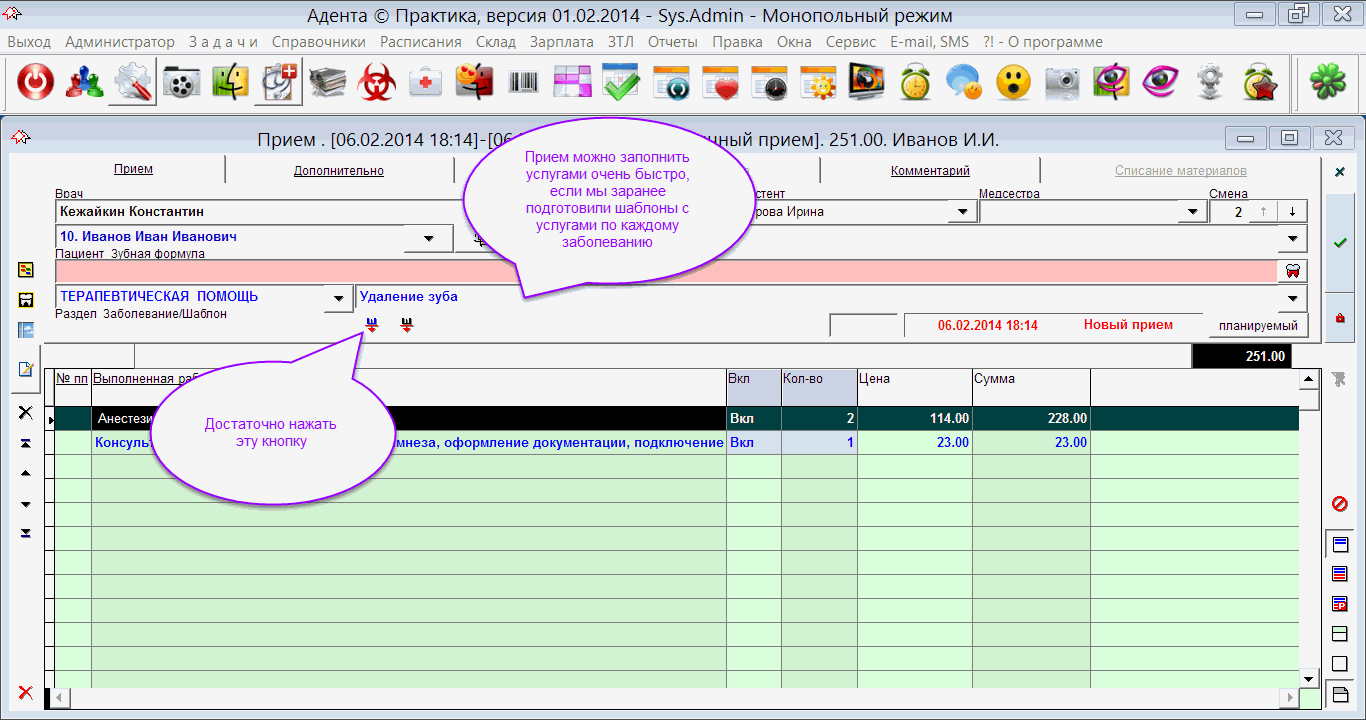Expand the Медсестра dropdown list
This screenshot has width=1366, height=720.
[x=1192, y=212]
